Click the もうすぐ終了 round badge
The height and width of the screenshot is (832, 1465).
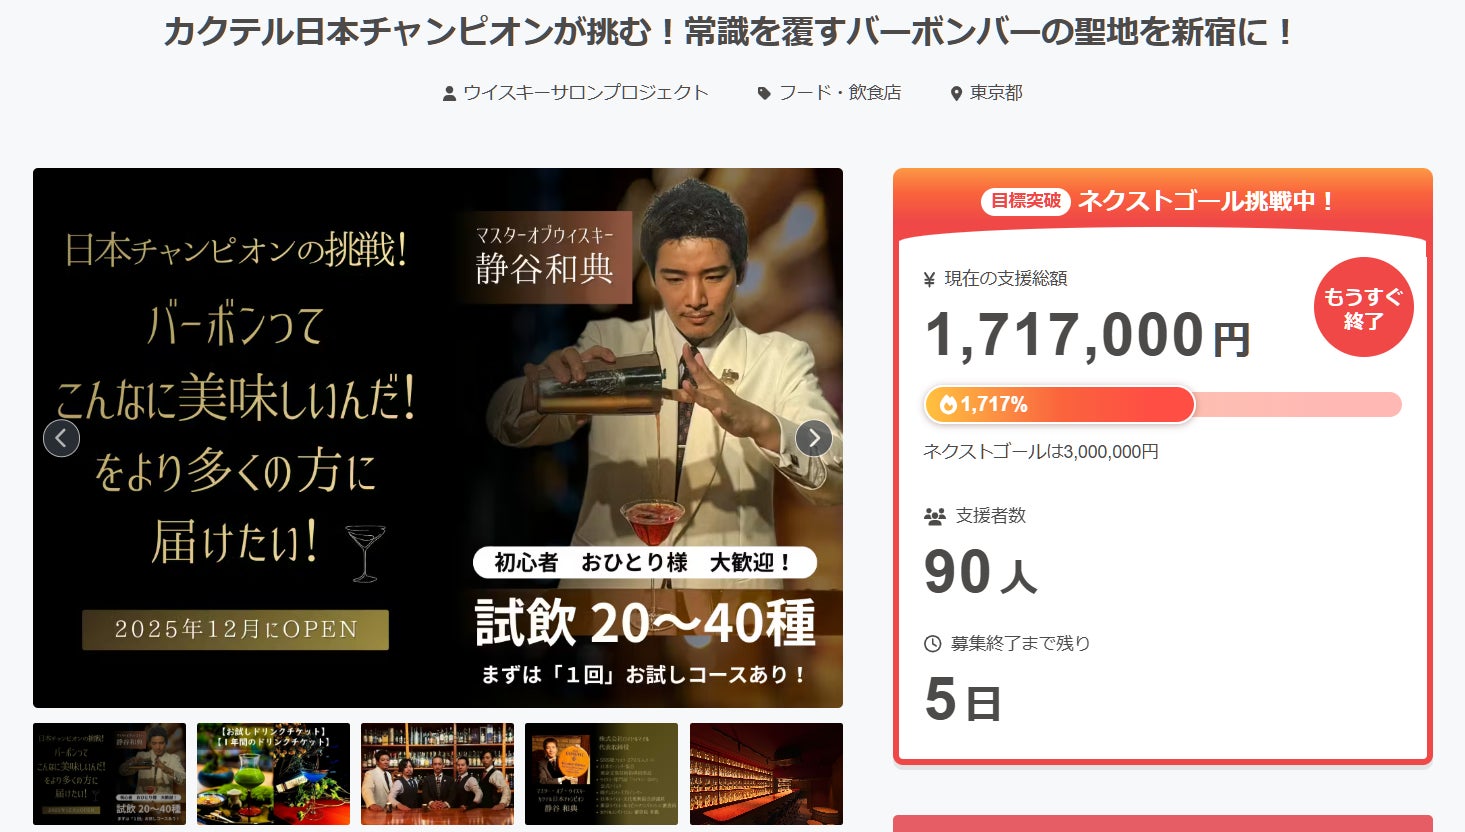1363,308
